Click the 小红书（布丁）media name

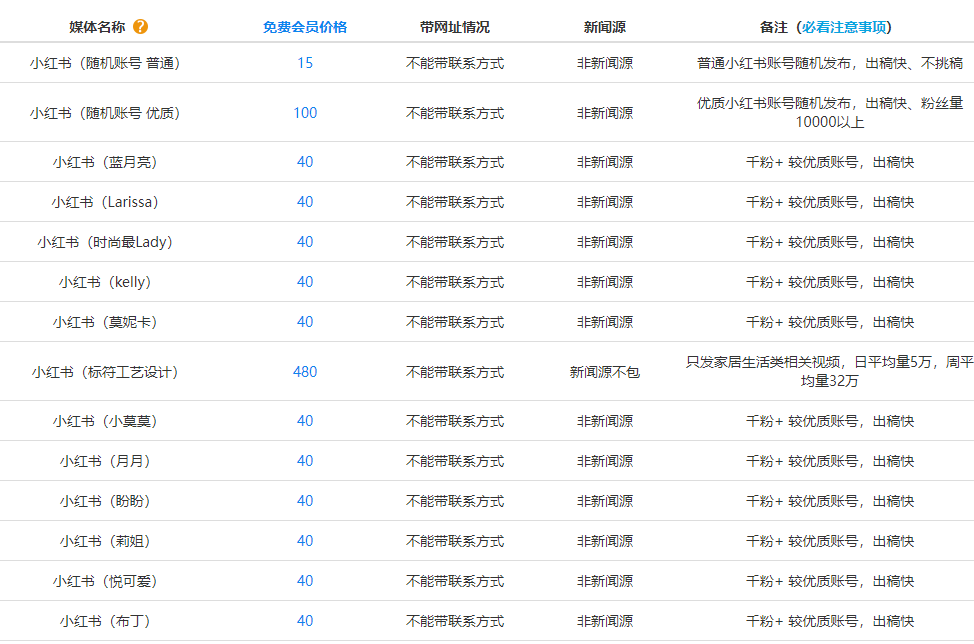pos(105,621)
